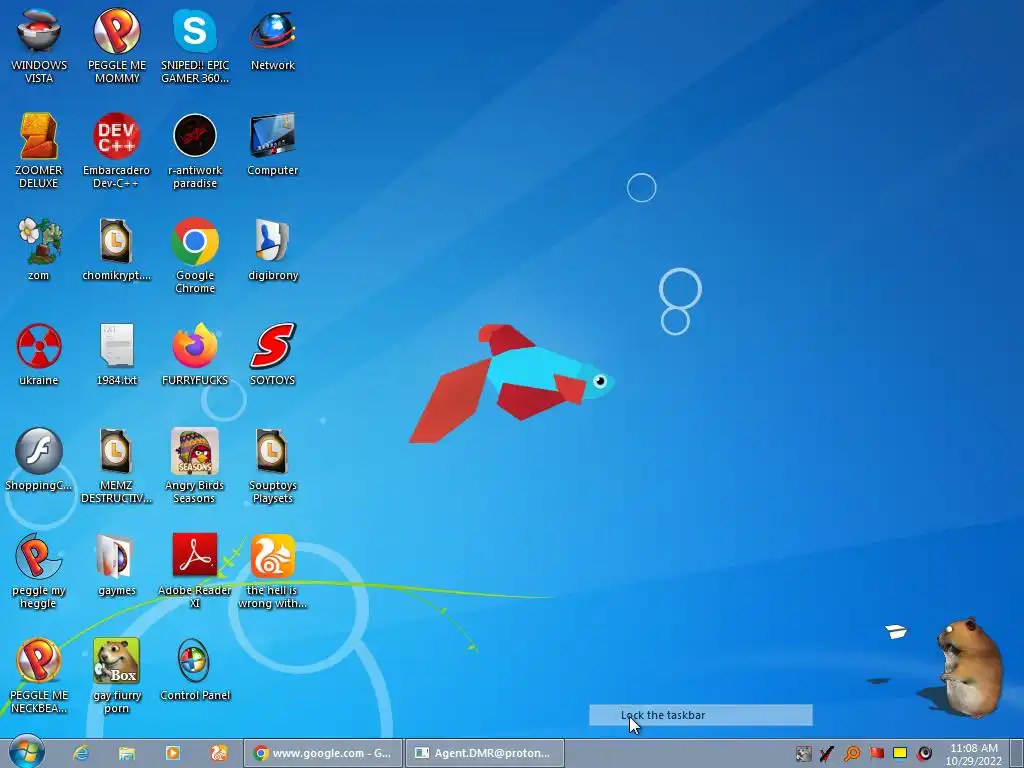Launch UC Browser from taskbar pin
The height and width of the screenshot is (768, 1024).
218,753
